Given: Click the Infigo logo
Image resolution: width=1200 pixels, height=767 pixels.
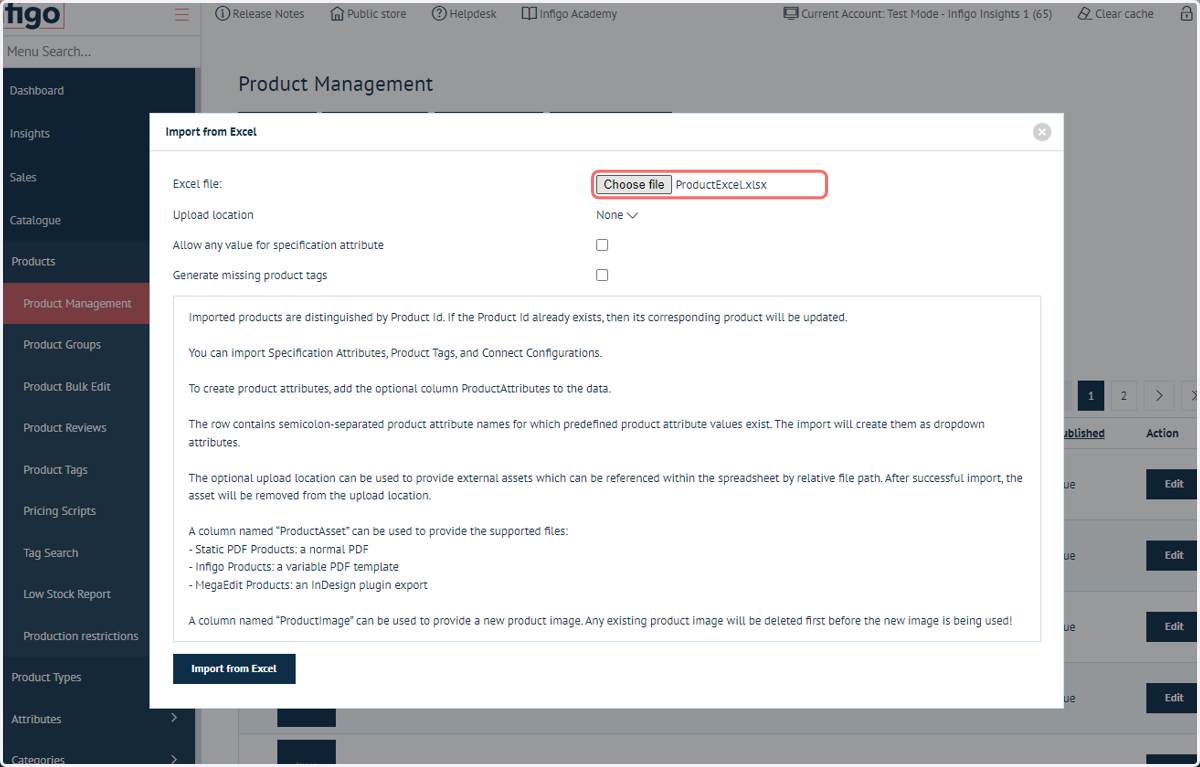Looking at the screenshot, I should (x=32, y=14).
